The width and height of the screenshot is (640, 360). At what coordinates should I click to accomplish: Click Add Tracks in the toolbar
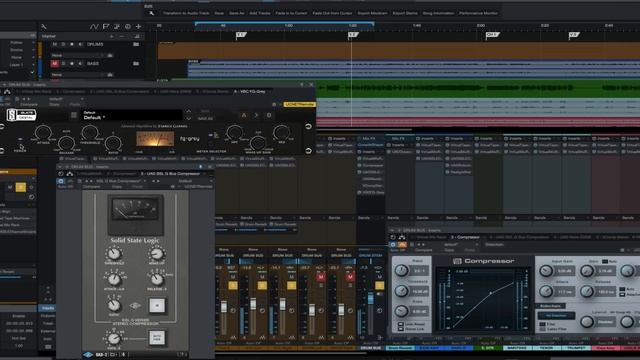tap(260, 13)
